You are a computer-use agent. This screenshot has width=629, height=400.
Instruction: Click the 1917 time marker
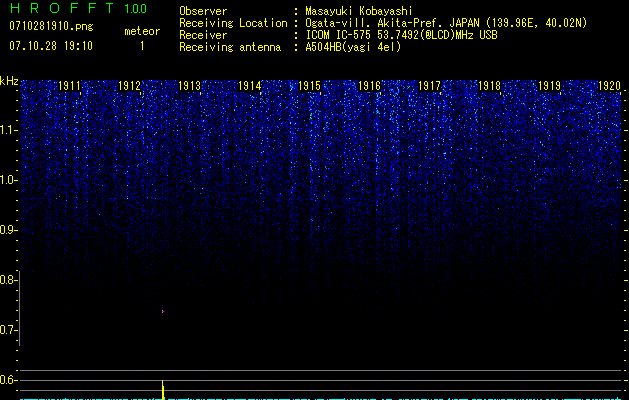tap(429, 86)
